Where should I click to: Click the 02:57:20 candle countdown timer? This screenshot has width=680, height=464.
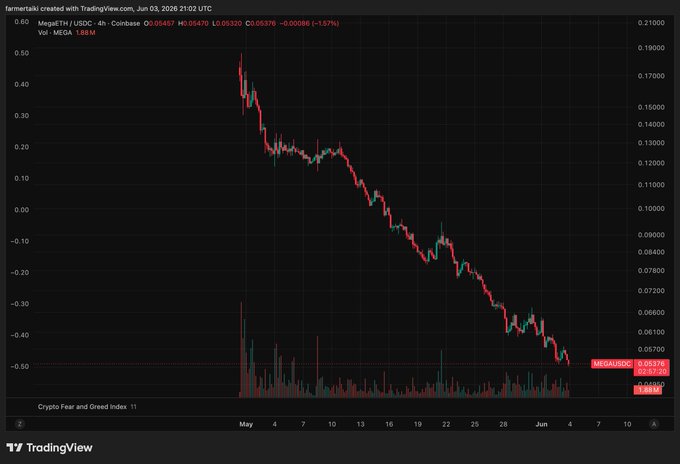pos(651,372)
